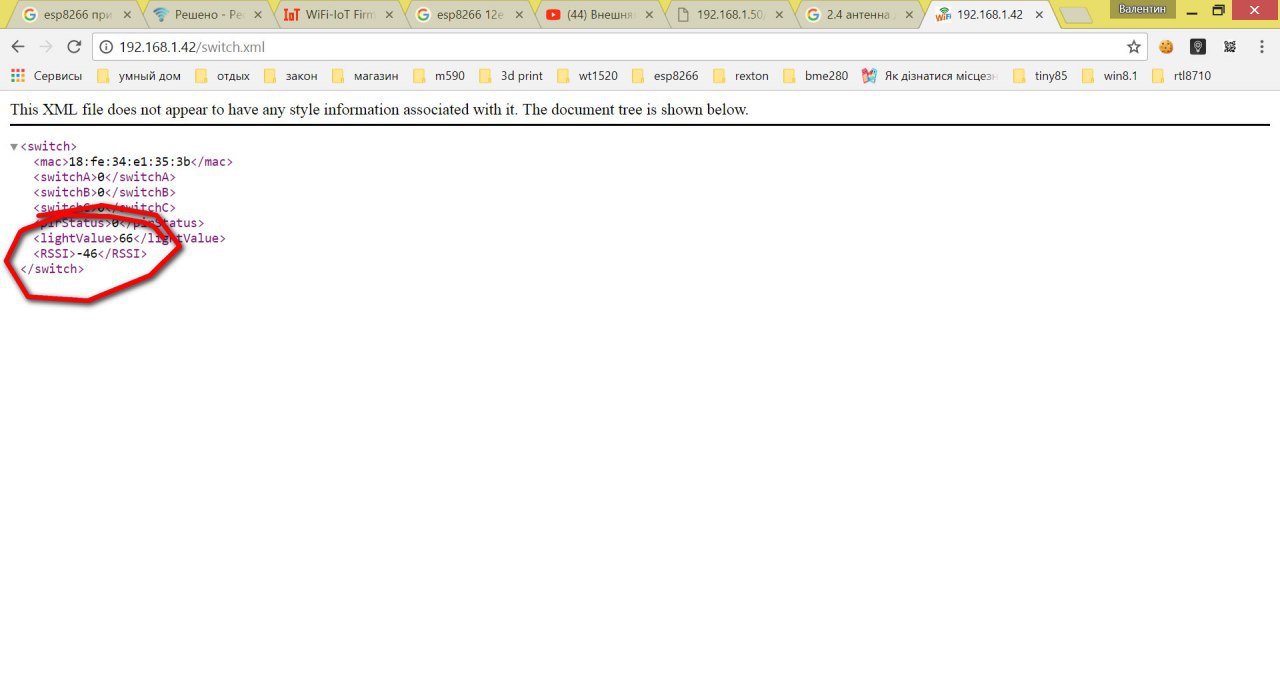Open the отдых bookmark folder

(223, 76)
